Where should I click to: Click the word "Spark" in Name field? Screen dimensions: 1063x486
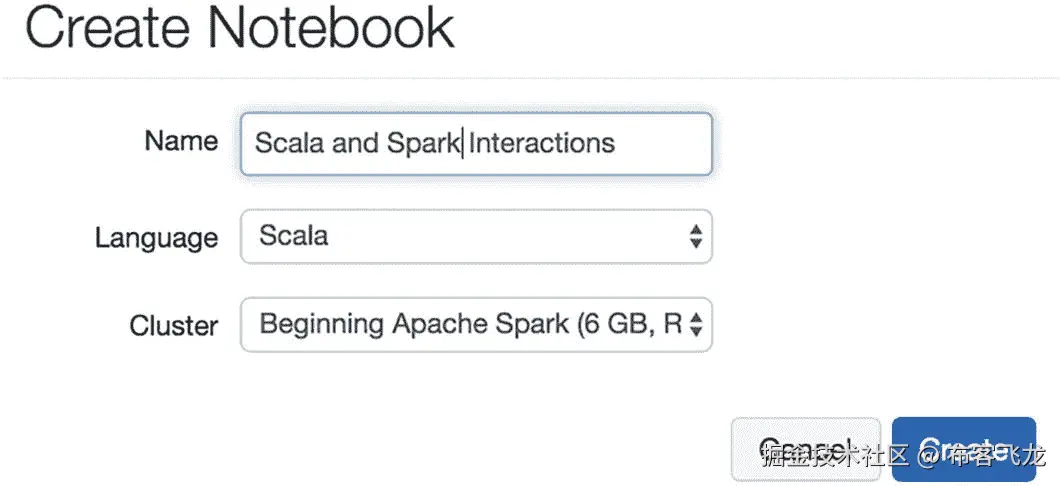tap(423, 143)
